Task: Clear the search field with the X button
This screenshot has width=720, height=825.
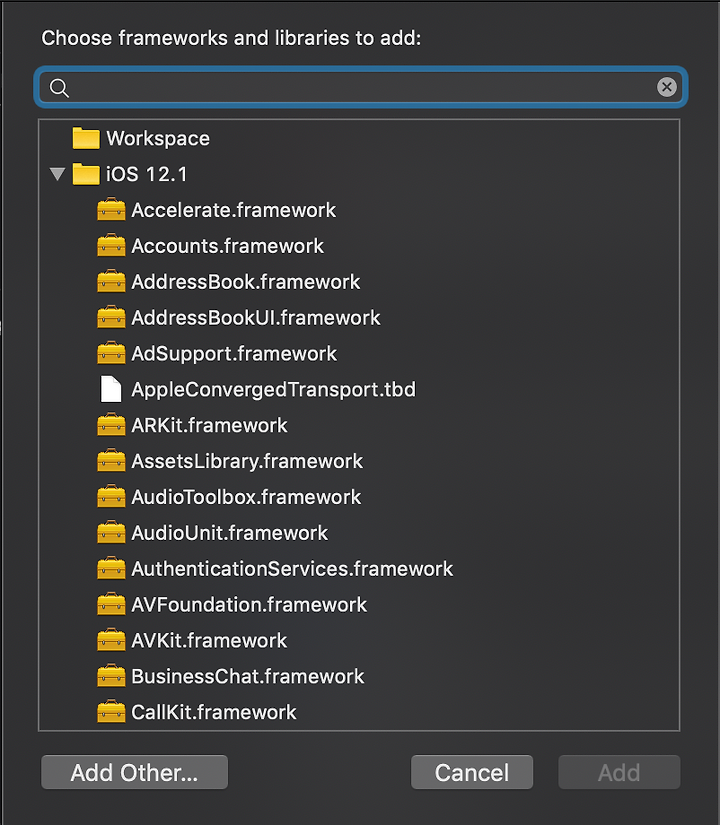Action: coord(666,87)
